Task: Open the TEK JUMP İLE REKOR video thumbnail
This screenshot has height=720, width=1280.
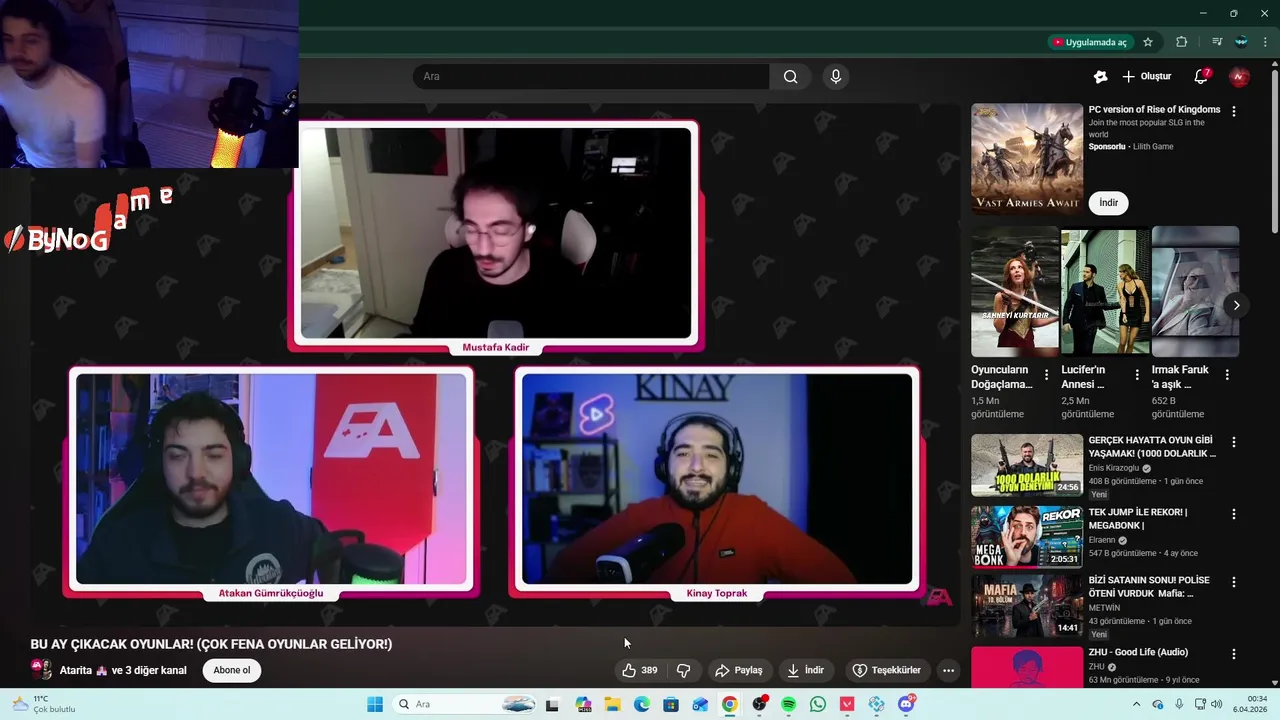Action: point(1027,537)
